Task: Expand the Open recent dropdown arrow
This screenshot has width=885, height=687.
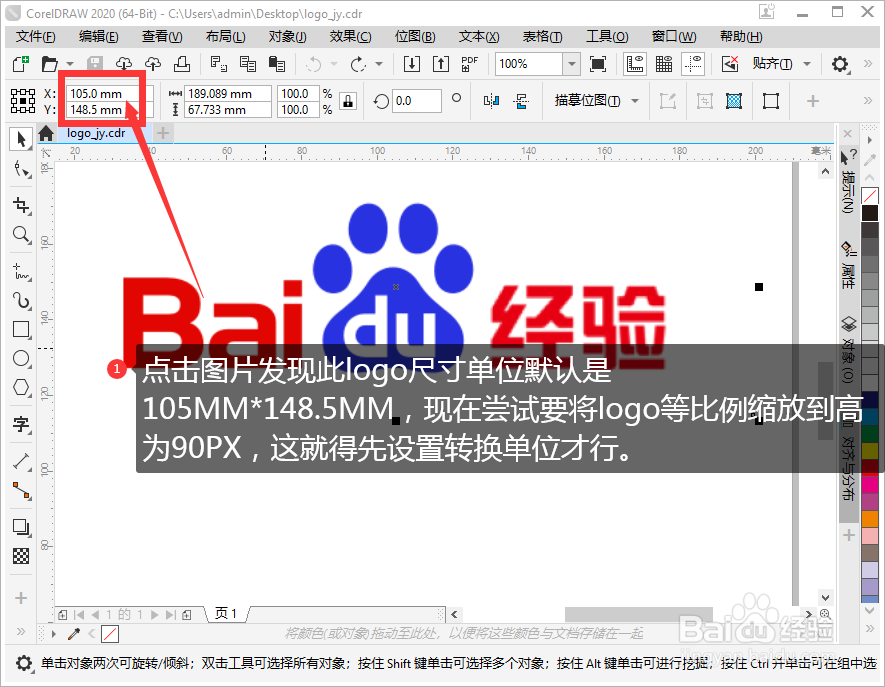Action: [x=70, y=64]
